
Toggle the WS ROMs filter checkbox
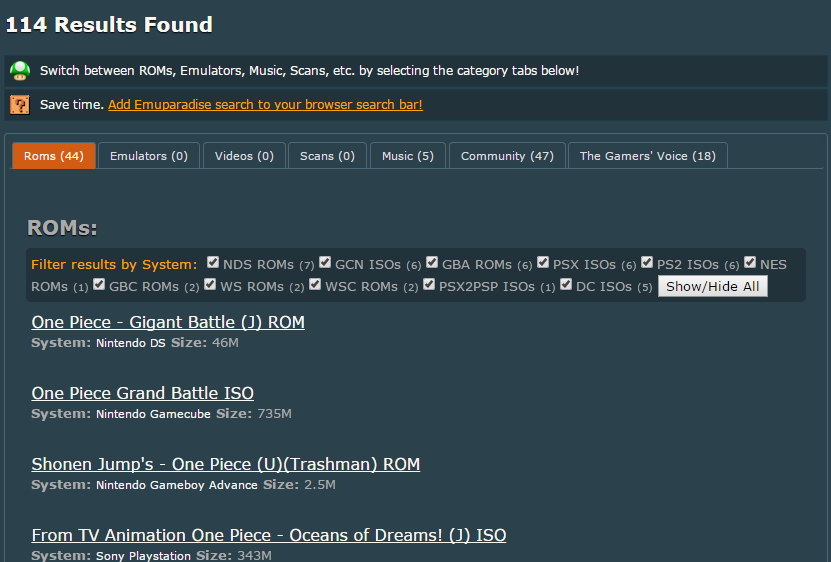(x=210, y=284)
